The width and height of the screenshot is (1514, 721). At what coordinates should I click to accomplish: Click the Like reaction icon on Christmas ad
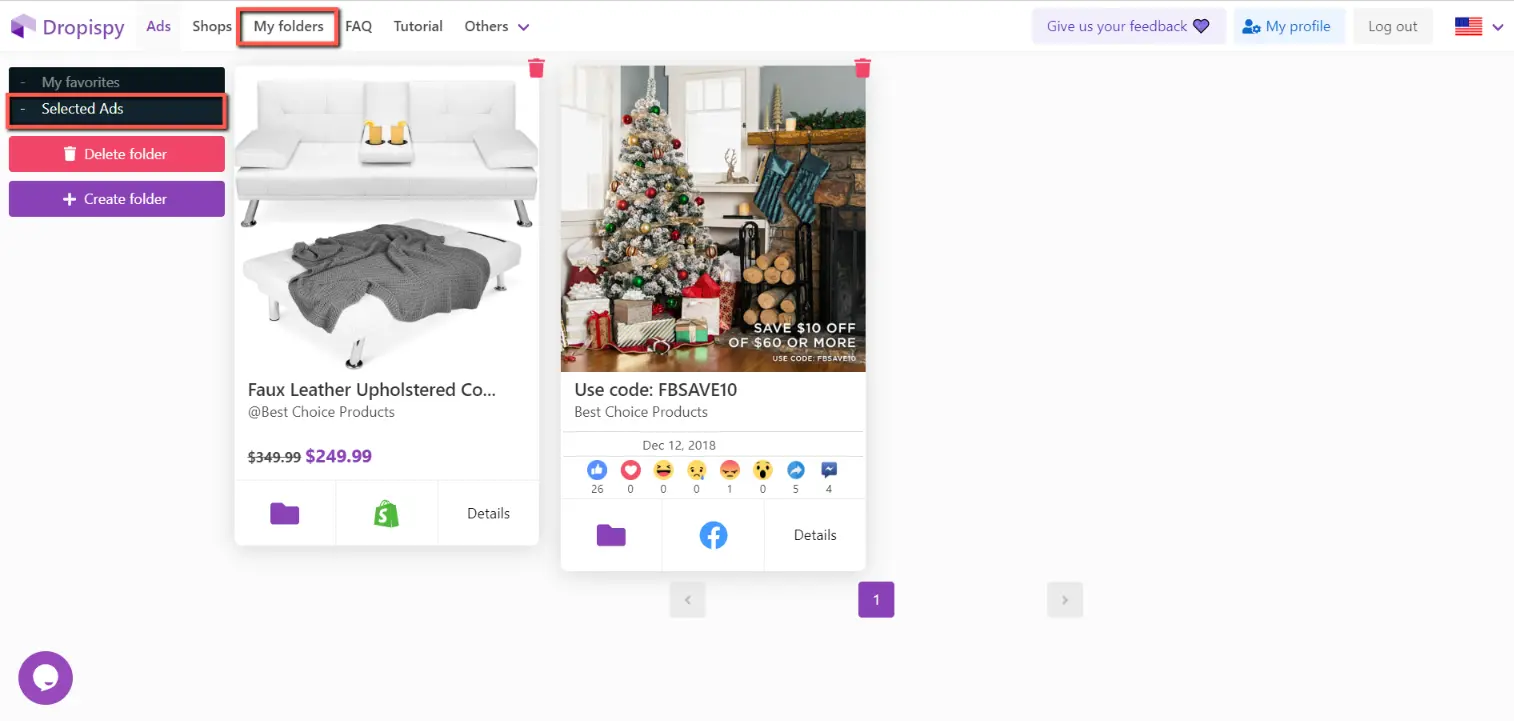(x=597, y=470)
